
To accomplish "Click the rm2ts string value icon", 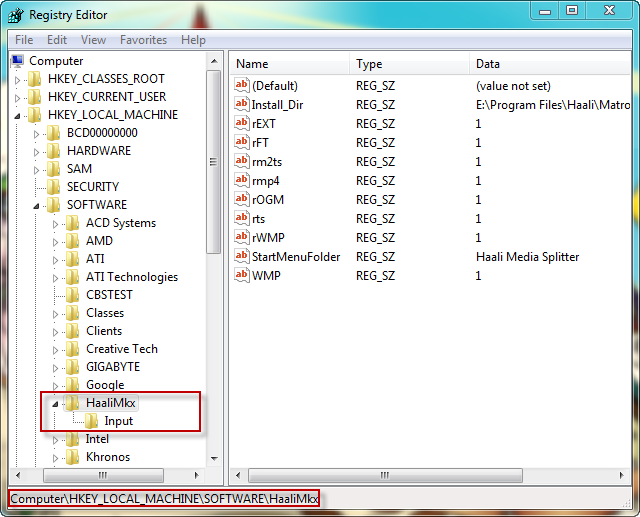I will point(242,162).
